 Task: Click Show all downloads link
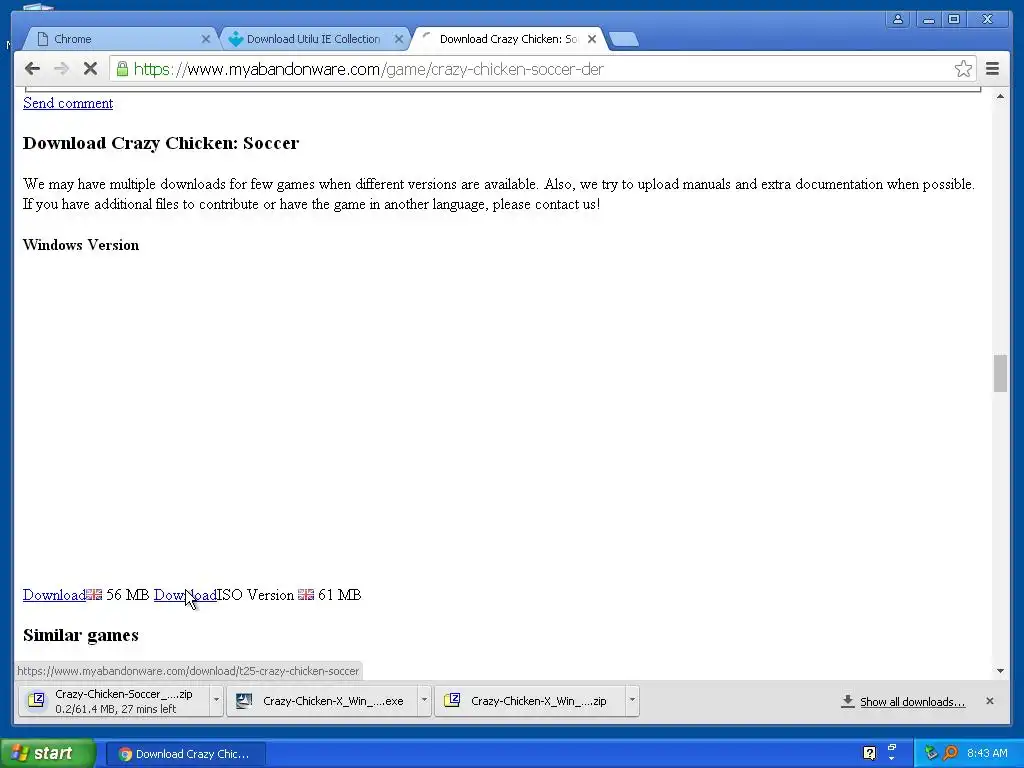[x=912, y=701]
